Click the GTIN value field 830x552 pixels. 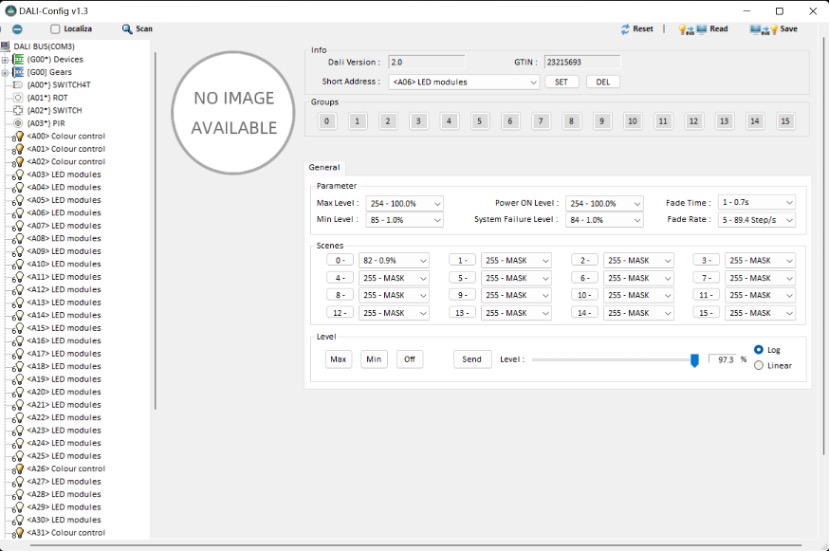582,62
